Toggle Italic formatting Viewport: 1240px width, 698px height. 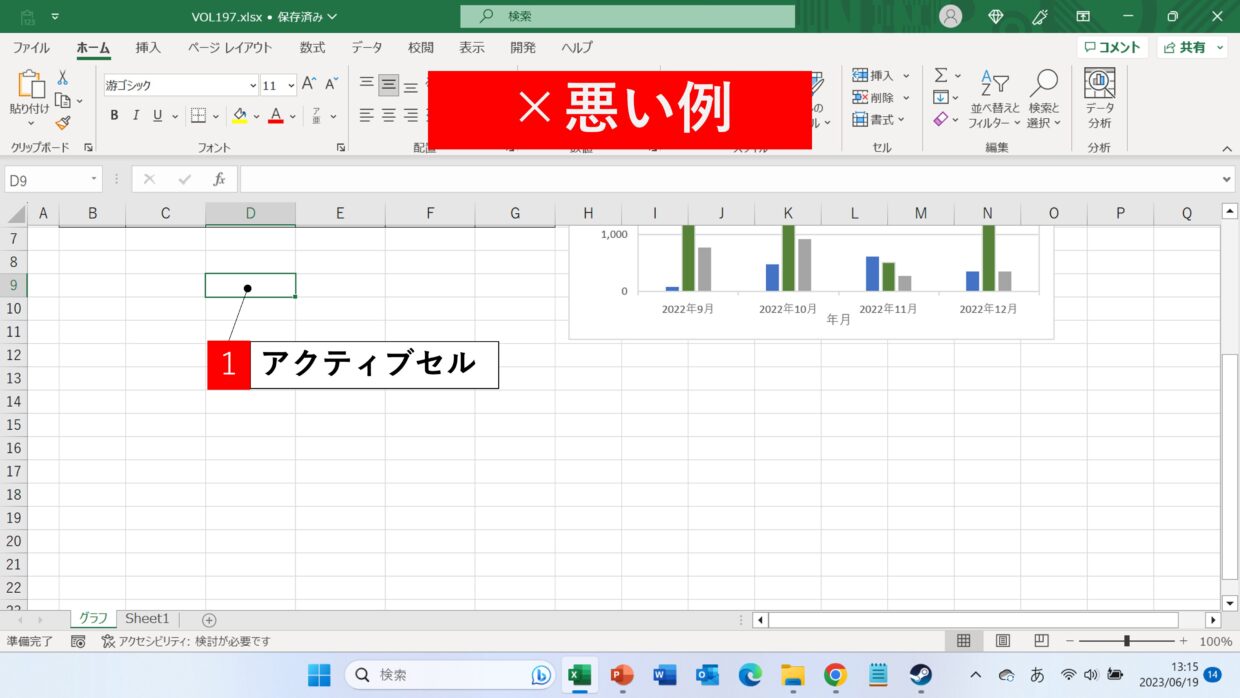(136, 116)
